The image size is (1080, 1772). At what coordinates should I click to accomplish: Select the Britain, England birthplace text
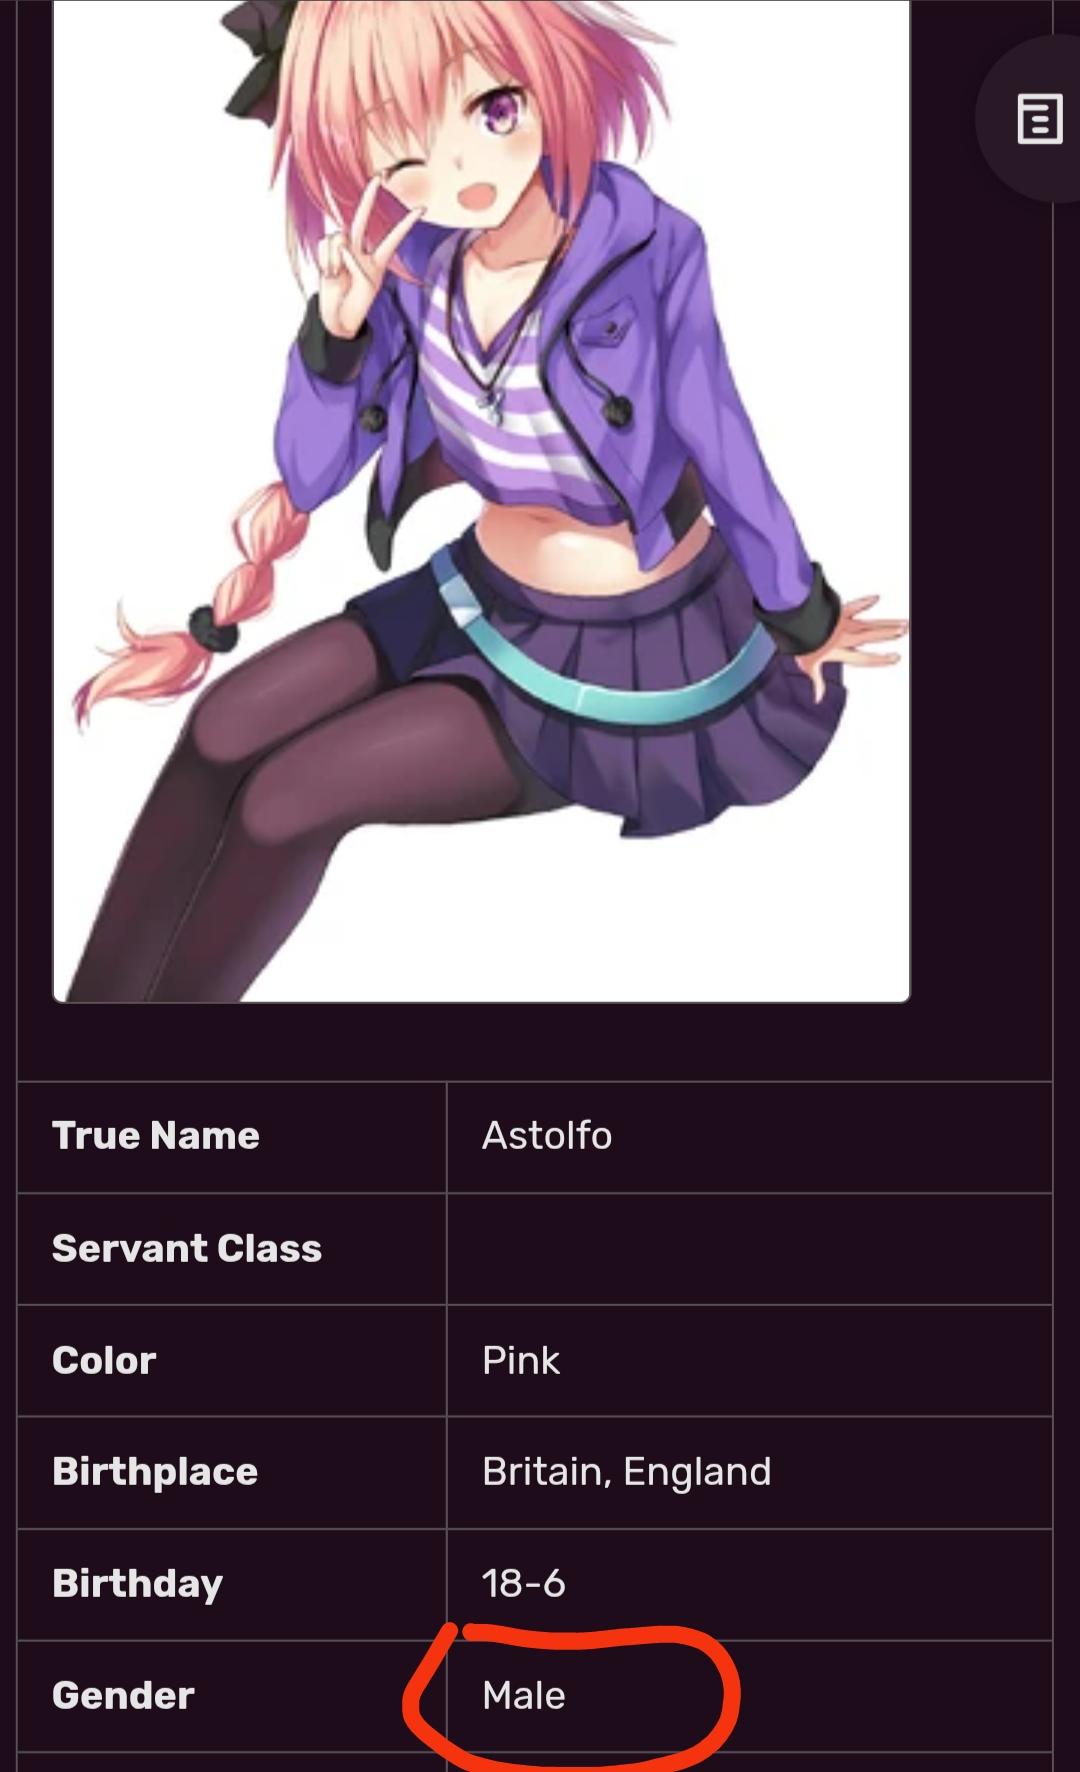coord(627,1472)
